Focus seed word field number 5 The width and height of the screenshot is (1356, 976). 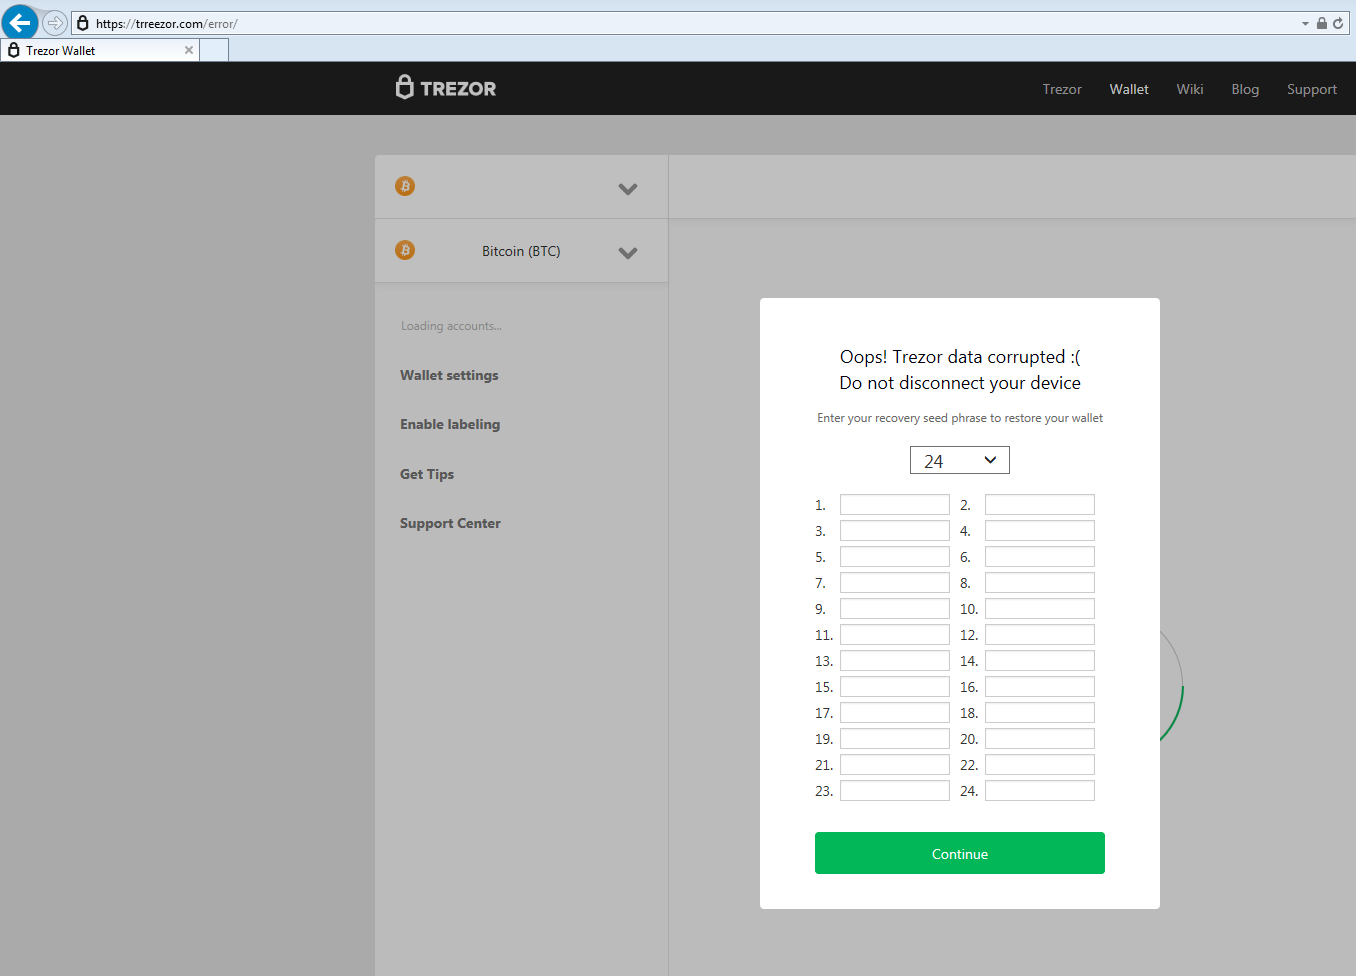click(x=895, y=557)
